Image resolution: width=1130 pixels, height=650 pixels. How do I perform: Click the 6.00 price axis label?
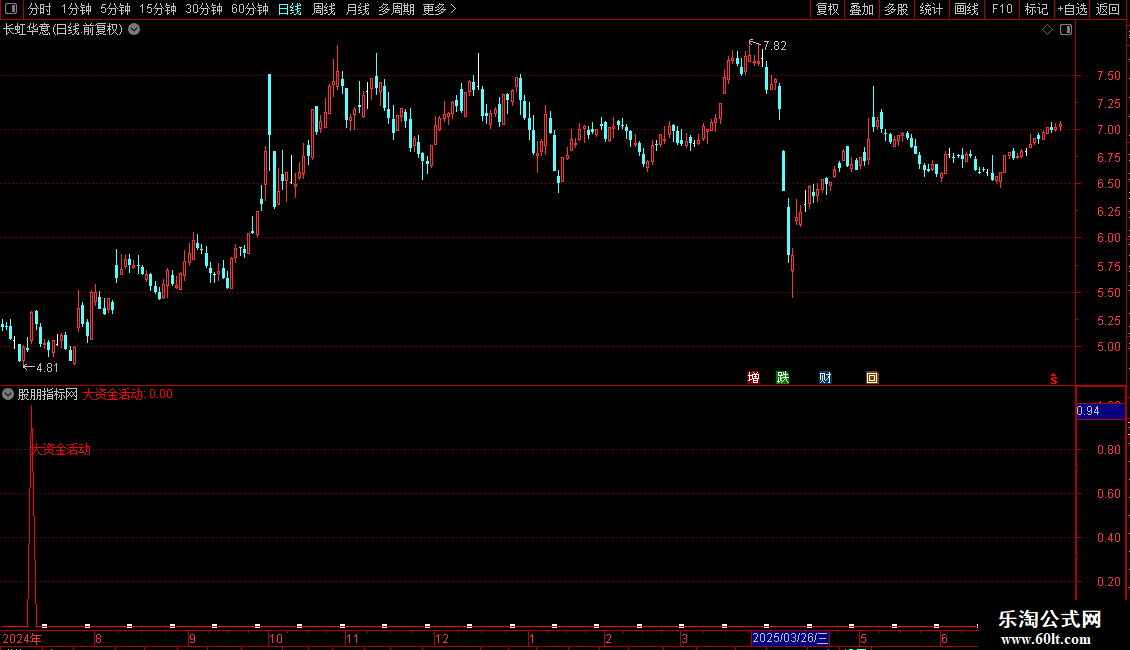(x=1108, y=238)
